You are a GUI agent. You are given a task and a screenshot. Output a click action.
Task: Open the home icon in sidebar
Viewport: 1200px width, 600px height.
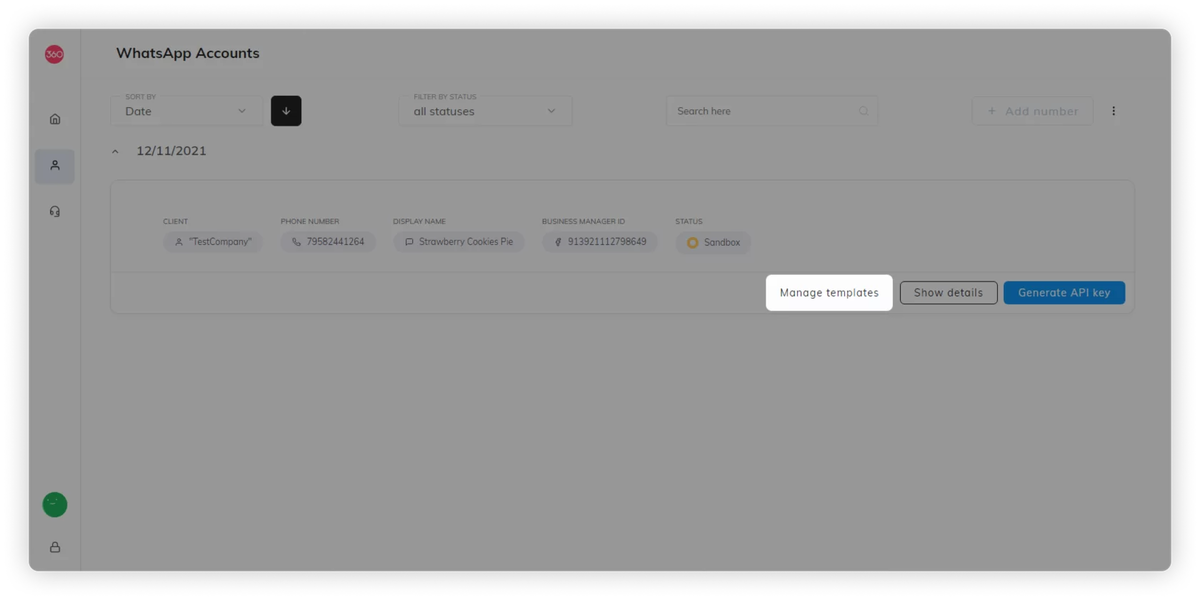coord(55,119)
